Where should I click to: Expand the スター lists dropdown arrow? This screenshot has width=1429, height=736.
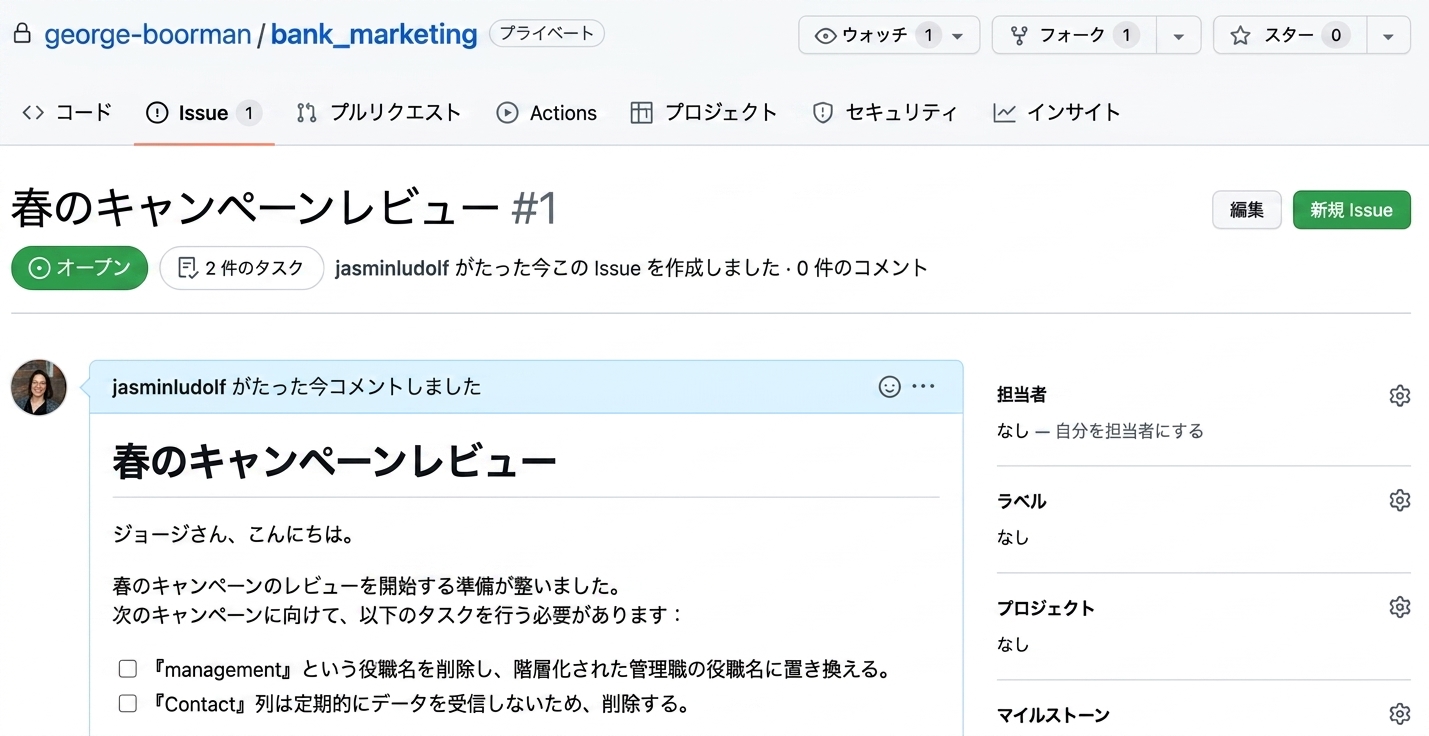coord(1388,36)
